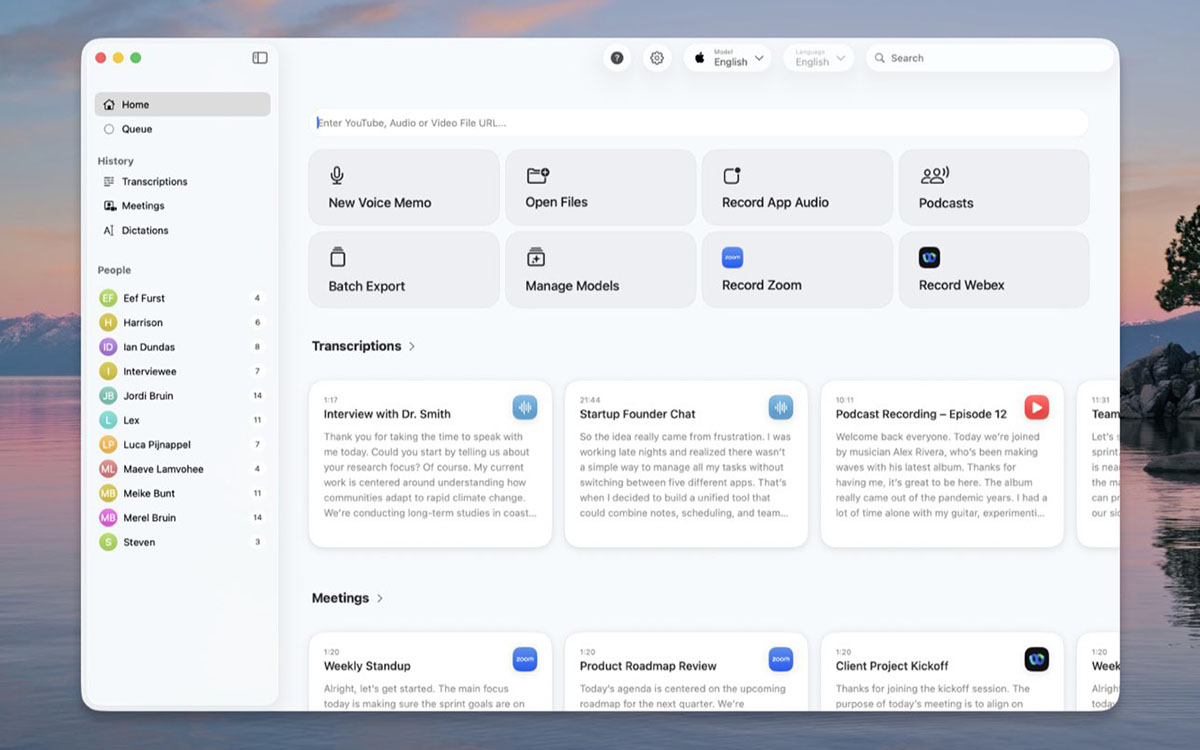
Task: Expand the Transcriptions section chevron
Action: pyautogui.click(x=412, y=346)
